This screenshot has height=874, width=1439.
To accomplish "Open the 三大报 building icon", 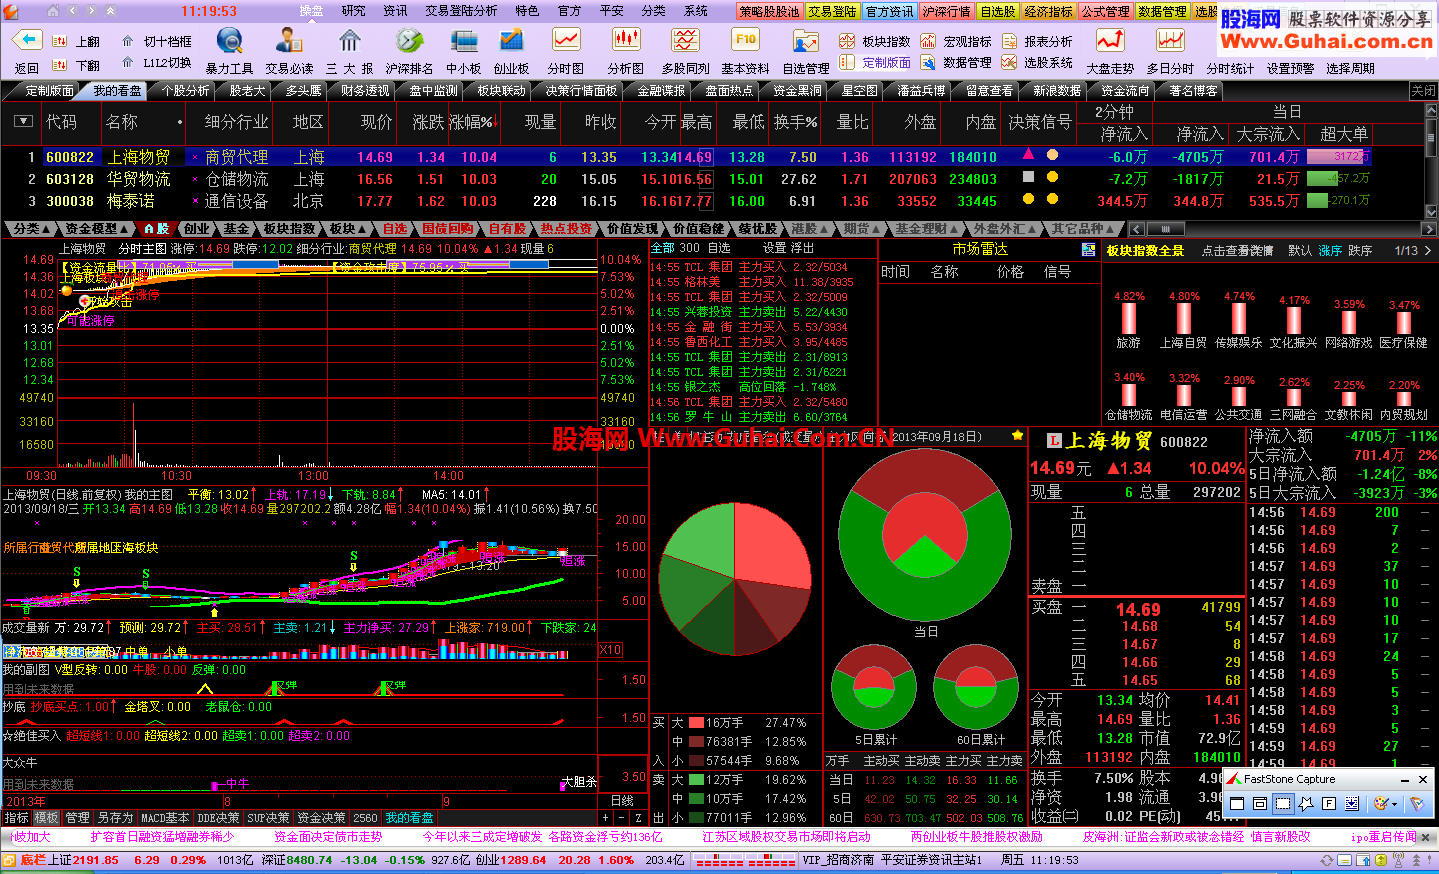I will tap(349, 41).
